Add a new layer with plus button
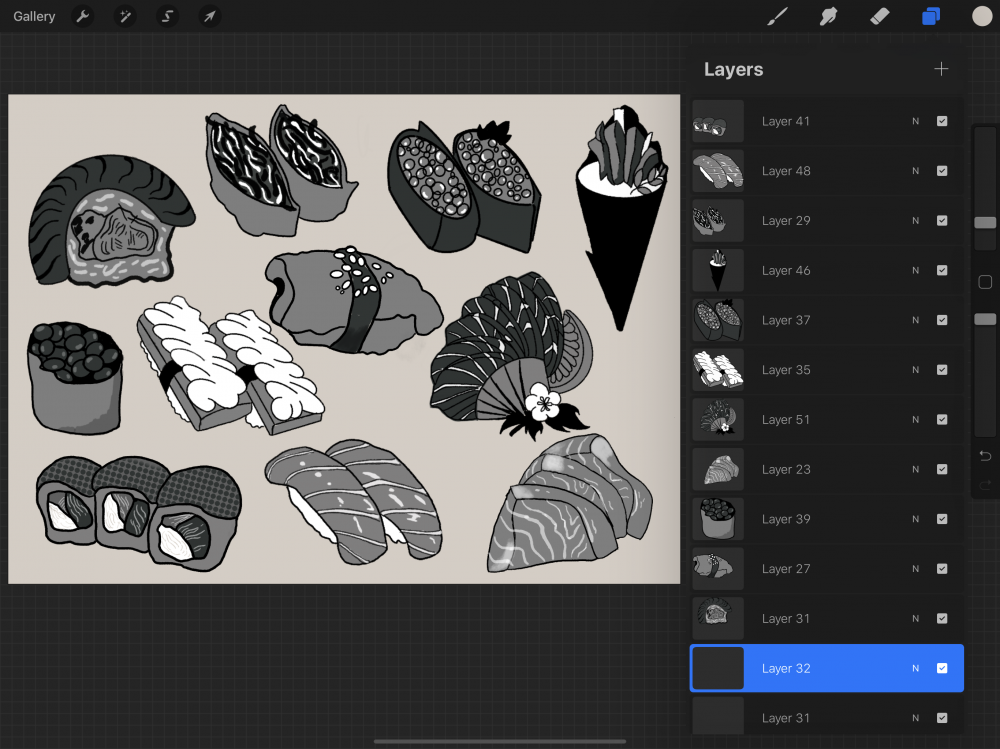 point(940,69)
